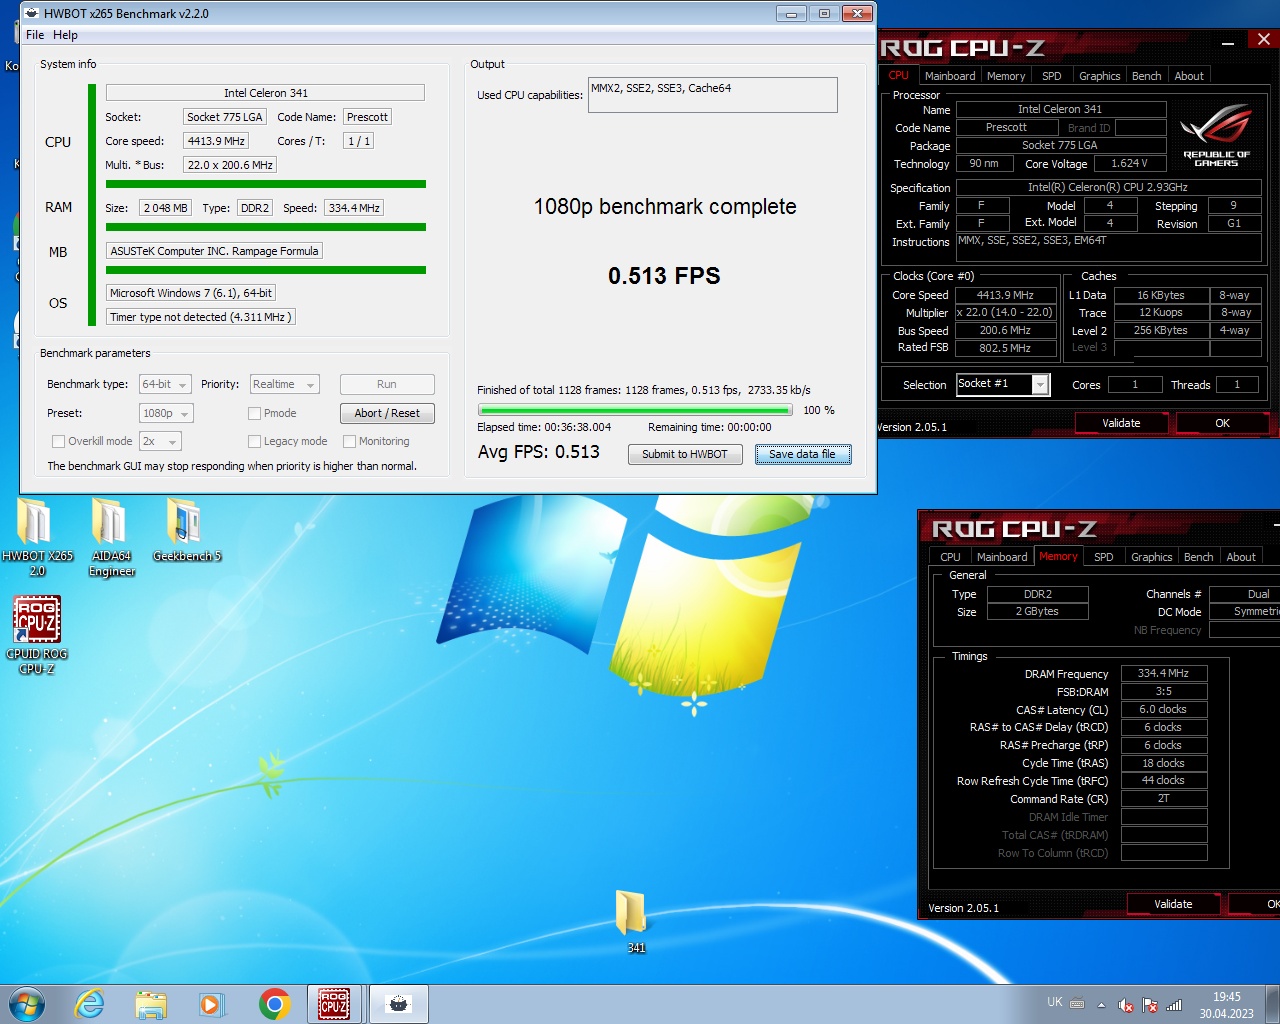This screenshot has height=1024, width=1280.
Task: Launch Google Chrome from the taskbar
Action: 274,1004
